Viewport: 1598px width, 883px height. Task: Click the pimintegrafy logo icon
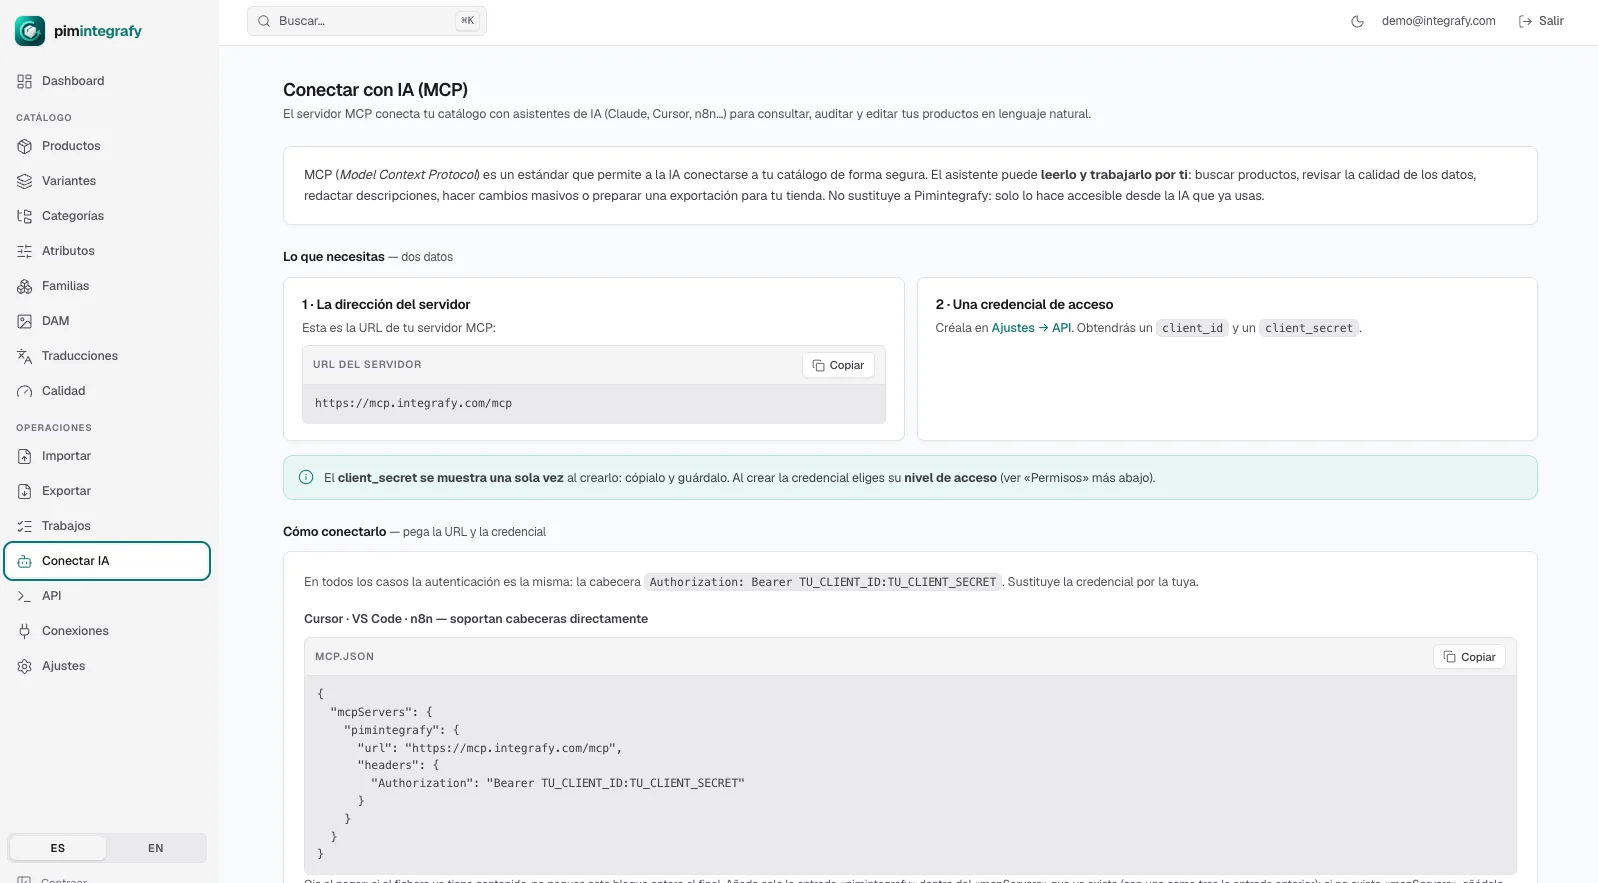tap(30, 31)
